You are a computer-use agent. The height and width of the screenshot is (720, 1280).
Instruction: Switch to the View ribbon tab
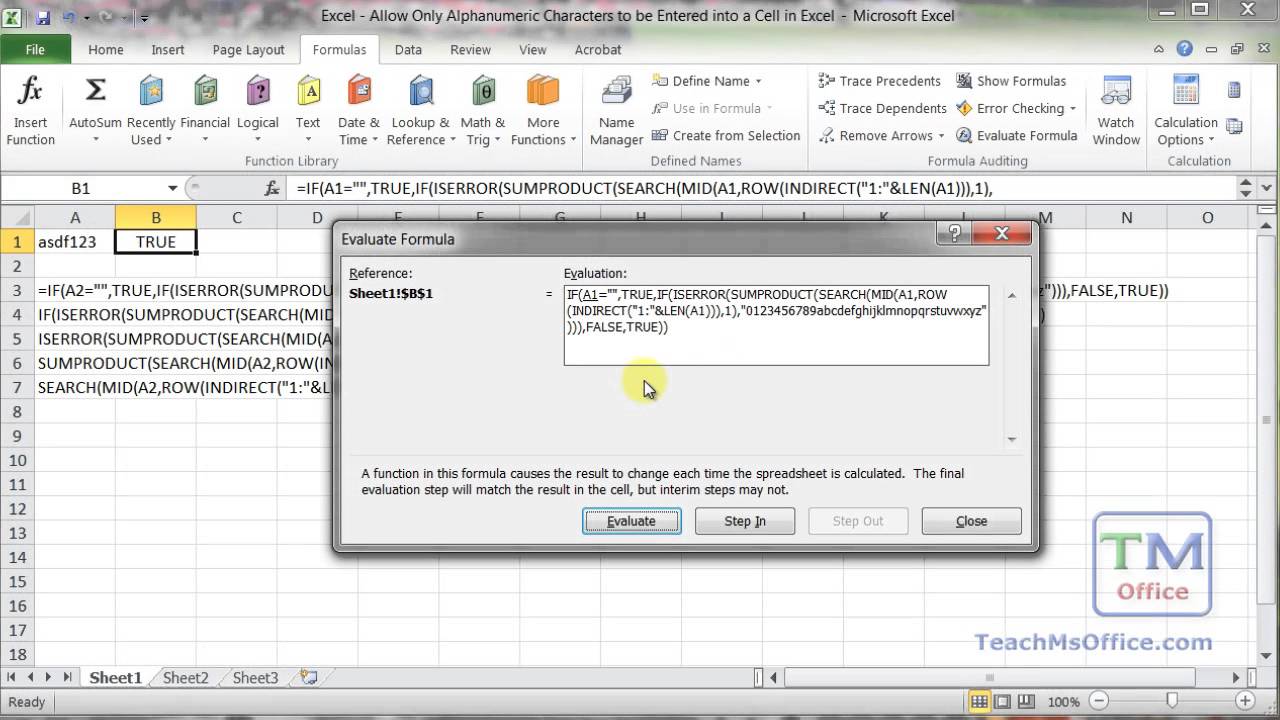tap(533, 49)
